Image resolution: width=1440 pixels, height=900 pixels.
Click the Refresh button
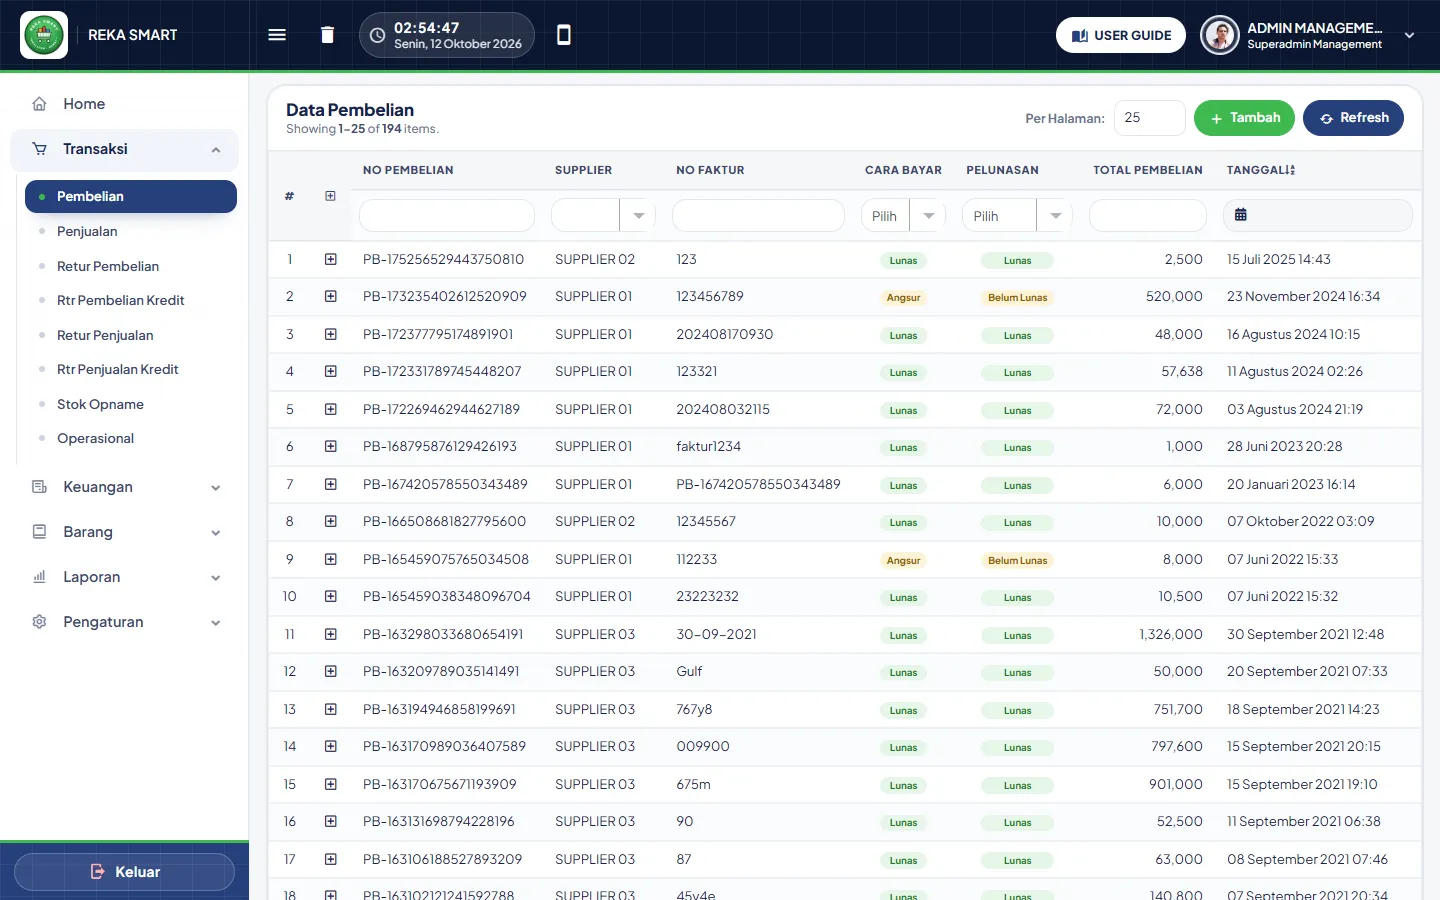(1353, 118)
